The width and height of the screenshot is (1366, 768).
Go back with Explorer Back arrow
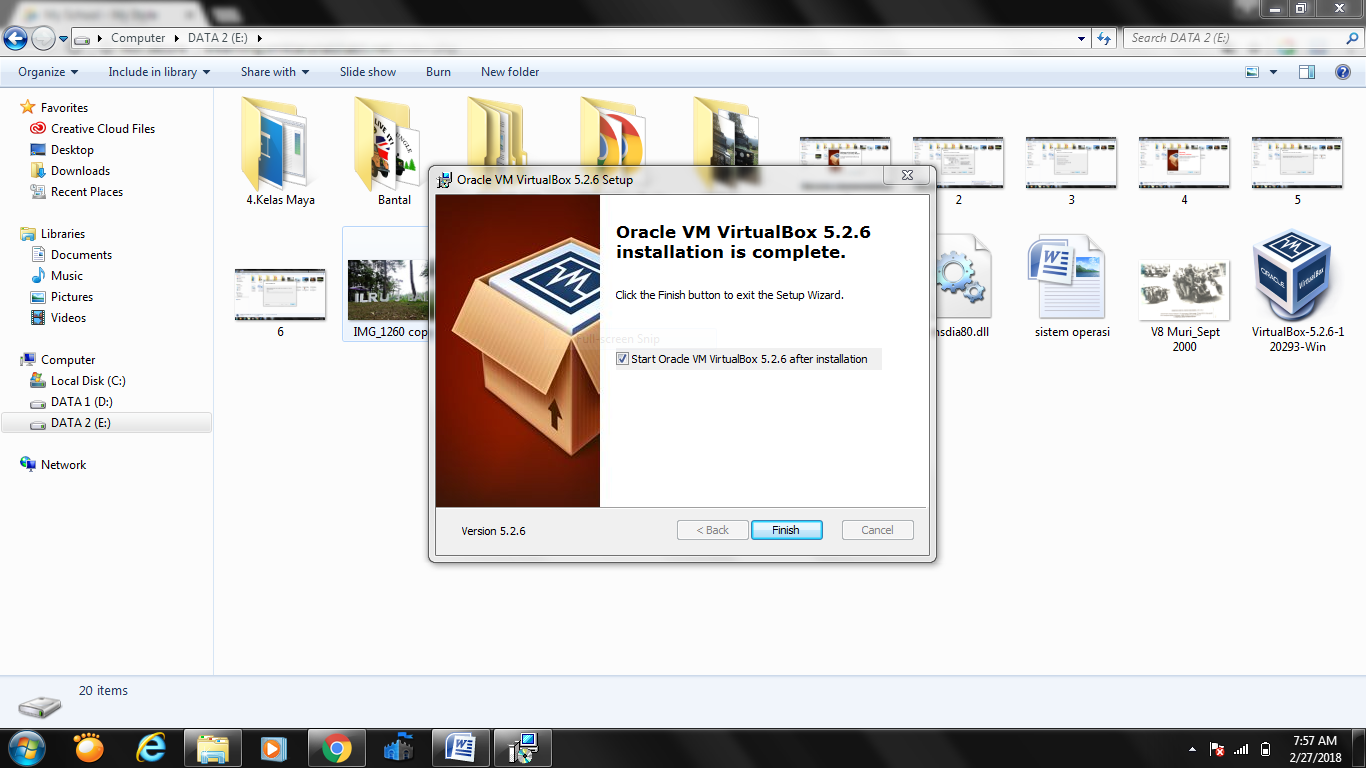(x=15, y=38)
